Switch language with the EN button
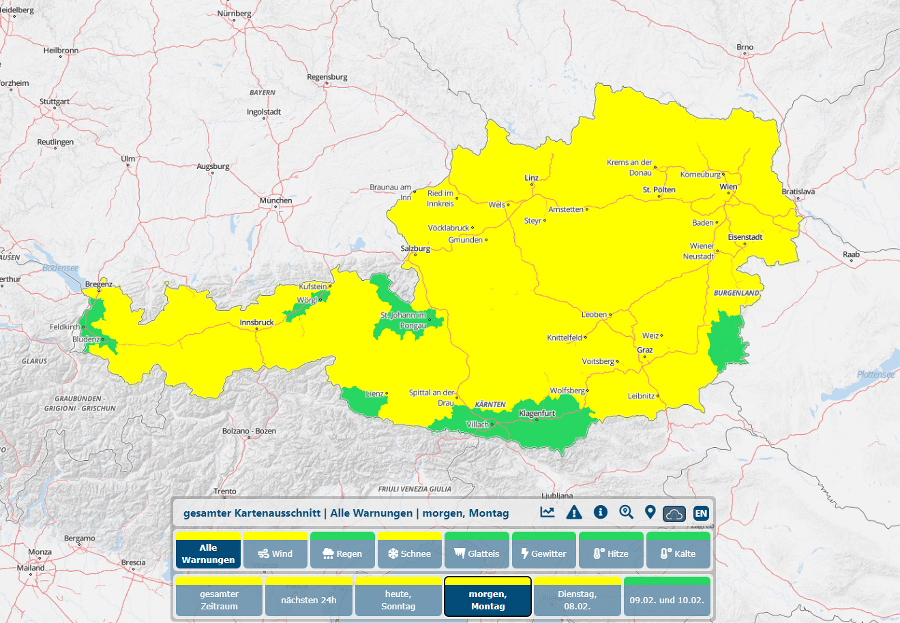 coord(701,513)
